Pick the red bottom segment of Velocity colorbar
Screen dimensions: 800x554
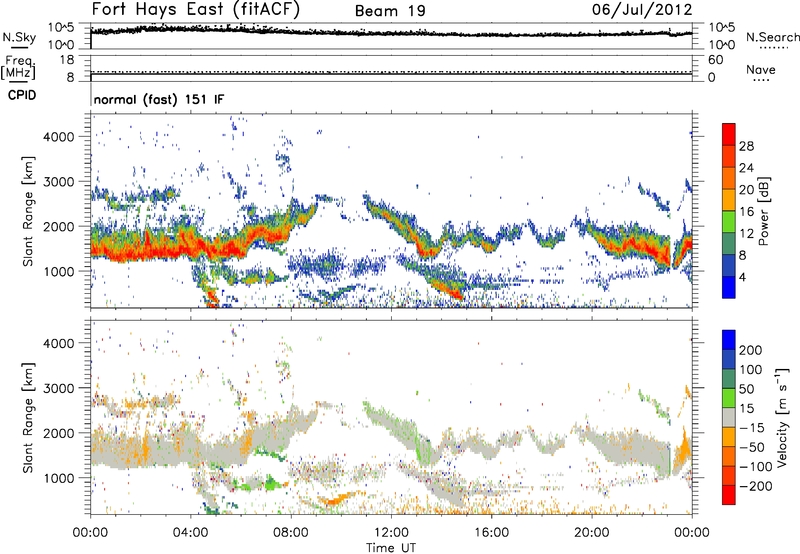729,495
